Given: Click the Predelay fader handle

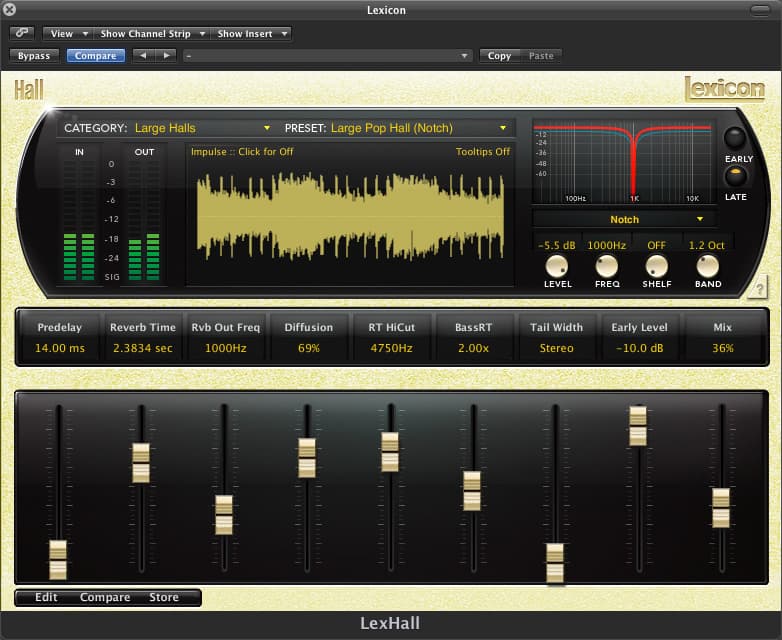Looking at the screenshot, I should pos(58,560).
